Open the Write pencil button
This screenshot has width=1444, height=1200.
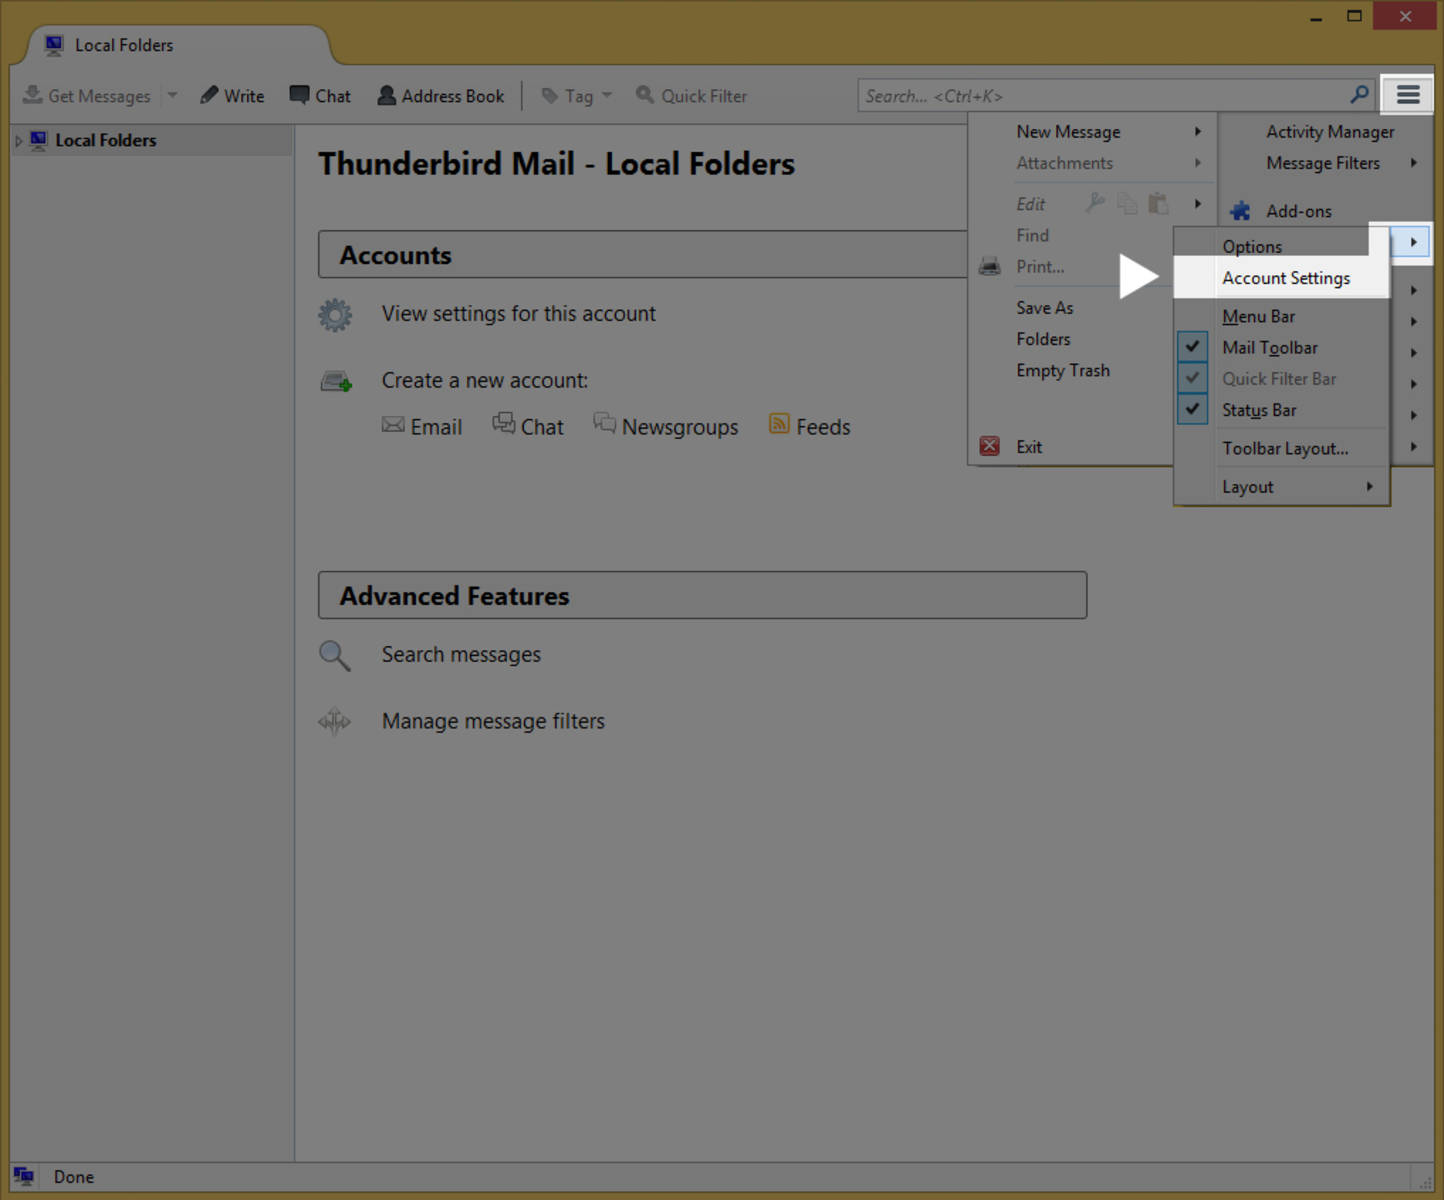(232, 96)
